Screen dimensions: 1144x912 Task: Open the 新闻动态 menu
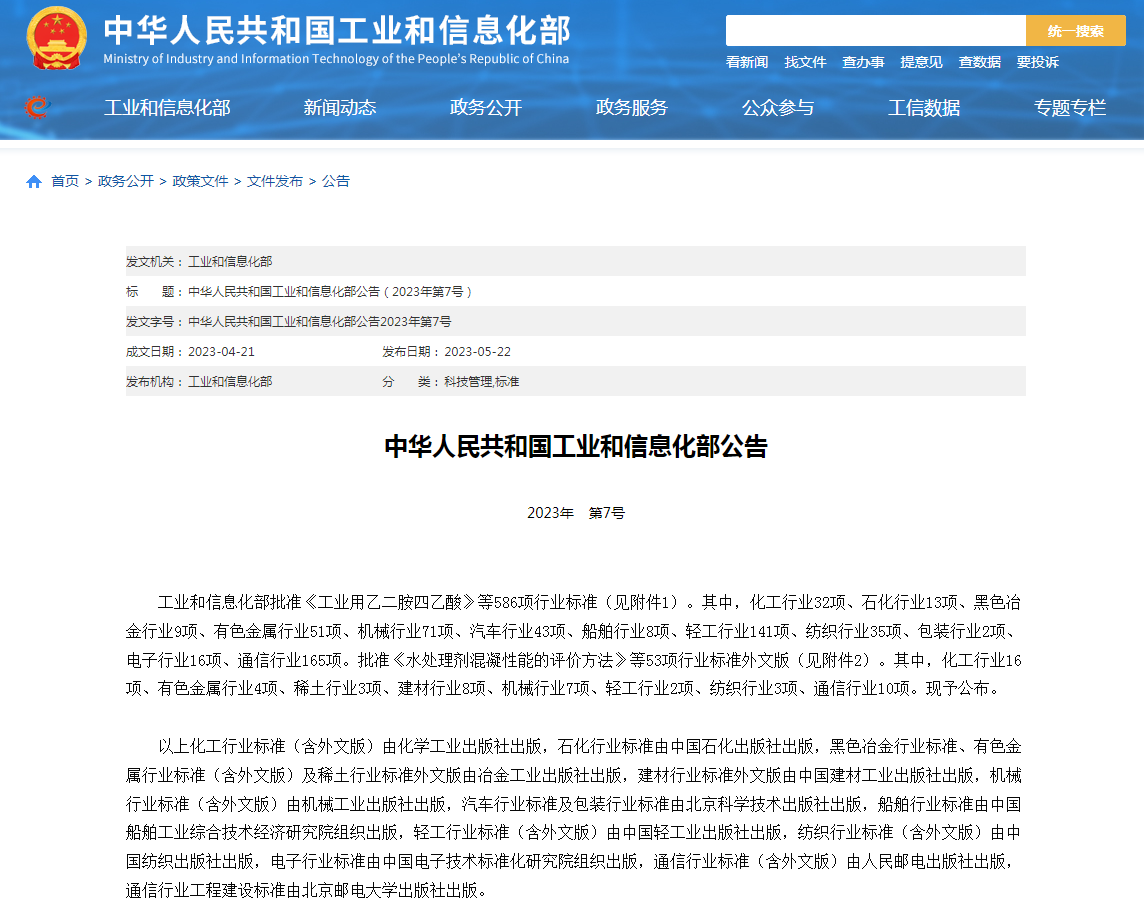(x=340, y=108)
